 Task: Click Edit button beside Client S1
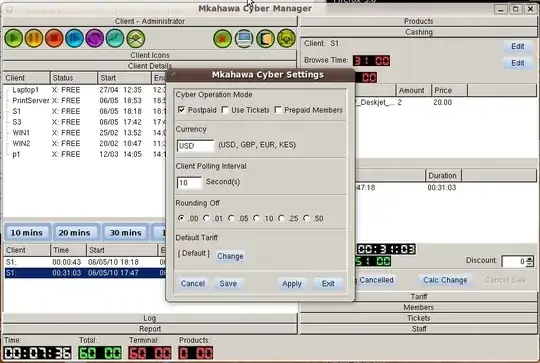518,46
